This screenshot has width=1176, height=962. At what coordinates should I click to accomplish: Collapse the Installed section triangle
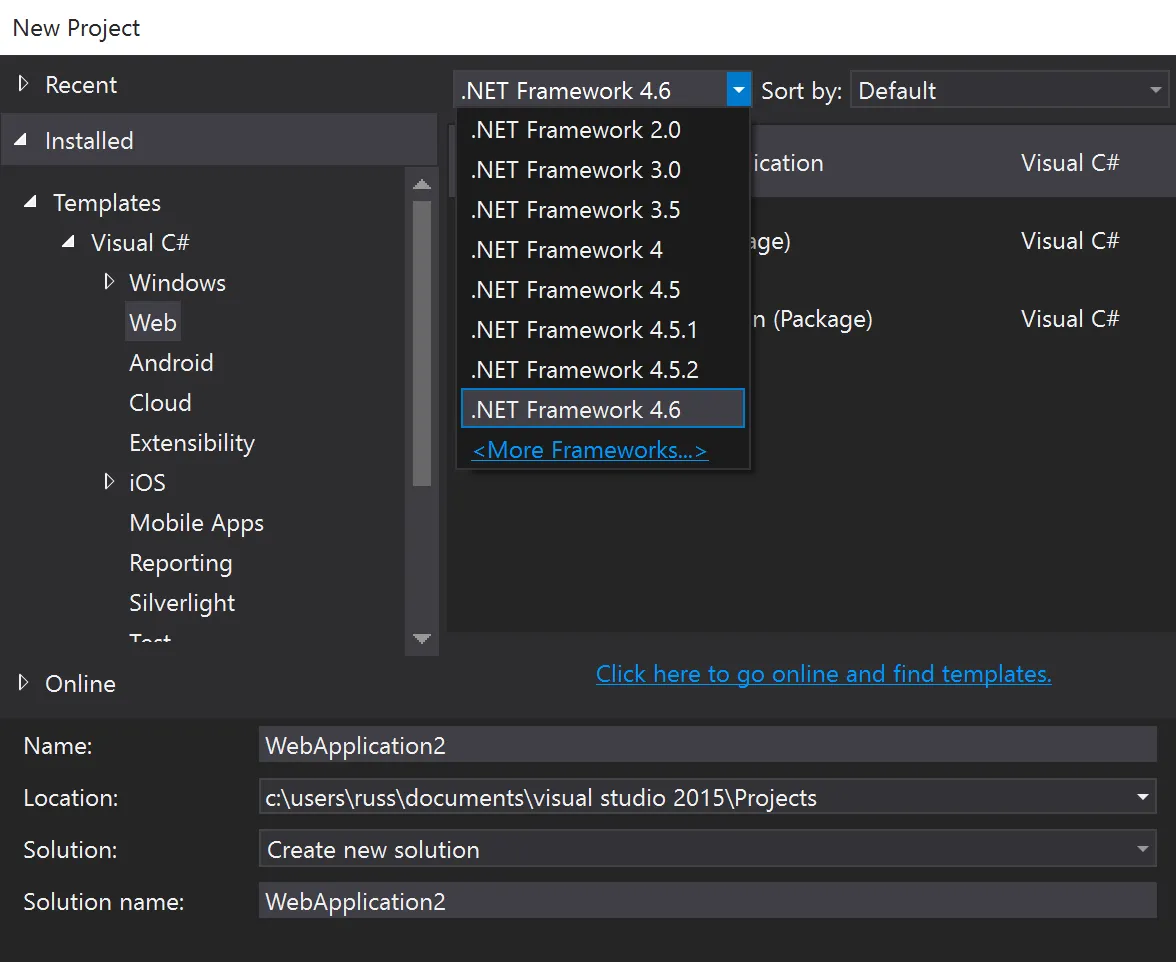pyautogui.click(x=22, y=141)
